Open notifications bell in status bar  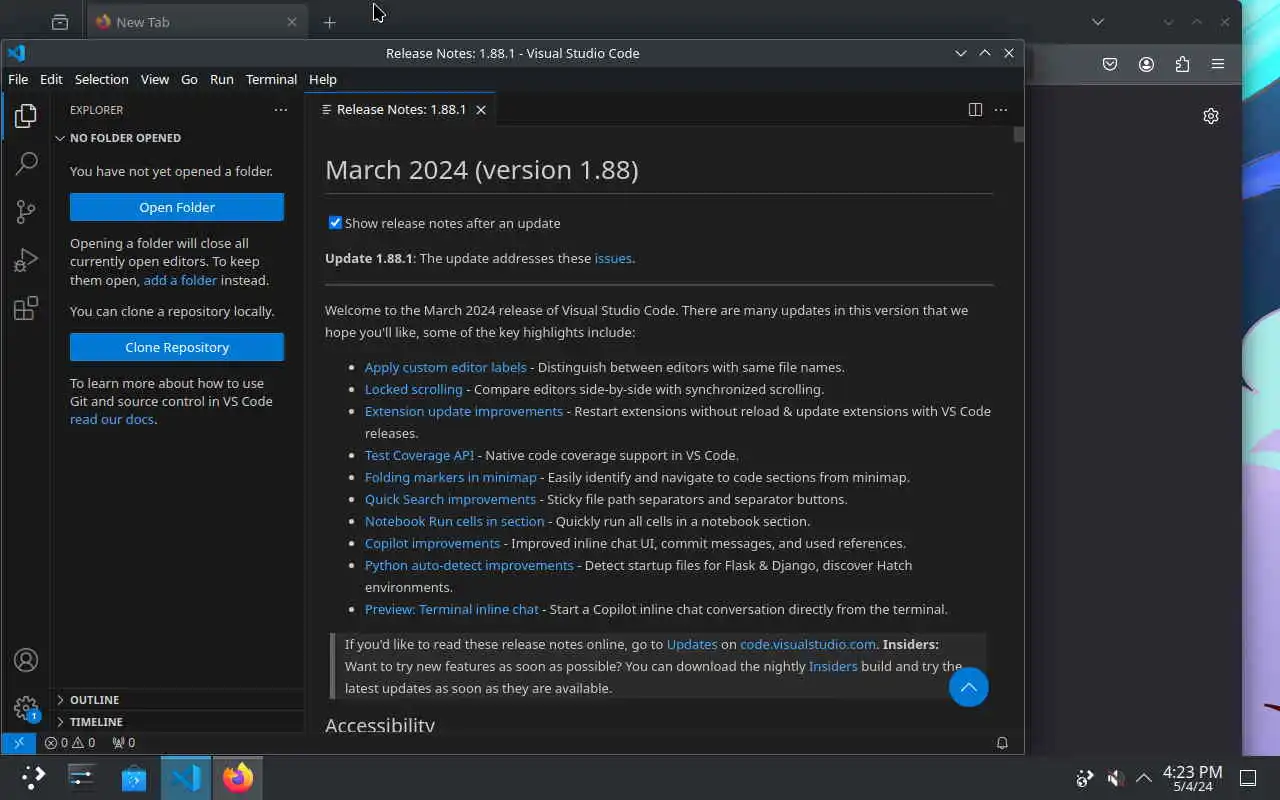click(1002, 743)
